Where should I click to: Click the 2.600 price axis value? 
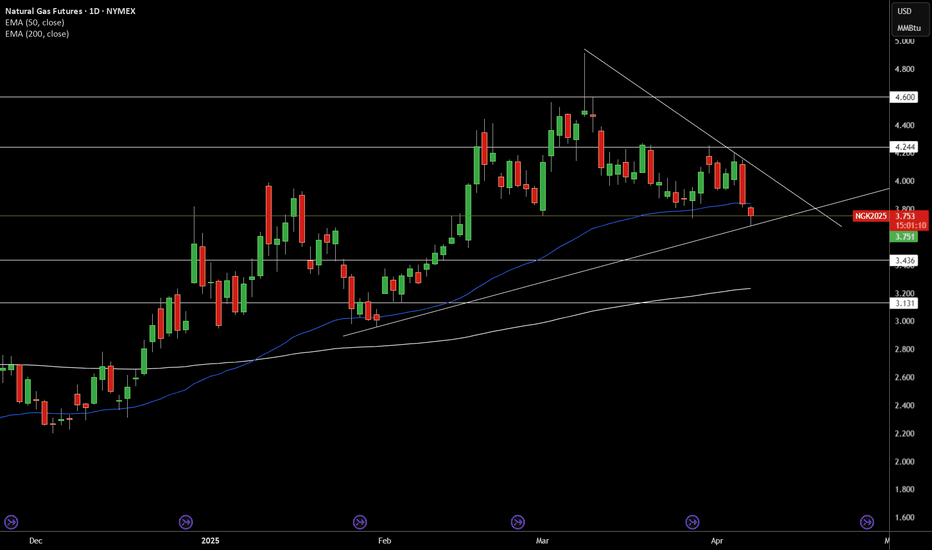tap(905, 377)
